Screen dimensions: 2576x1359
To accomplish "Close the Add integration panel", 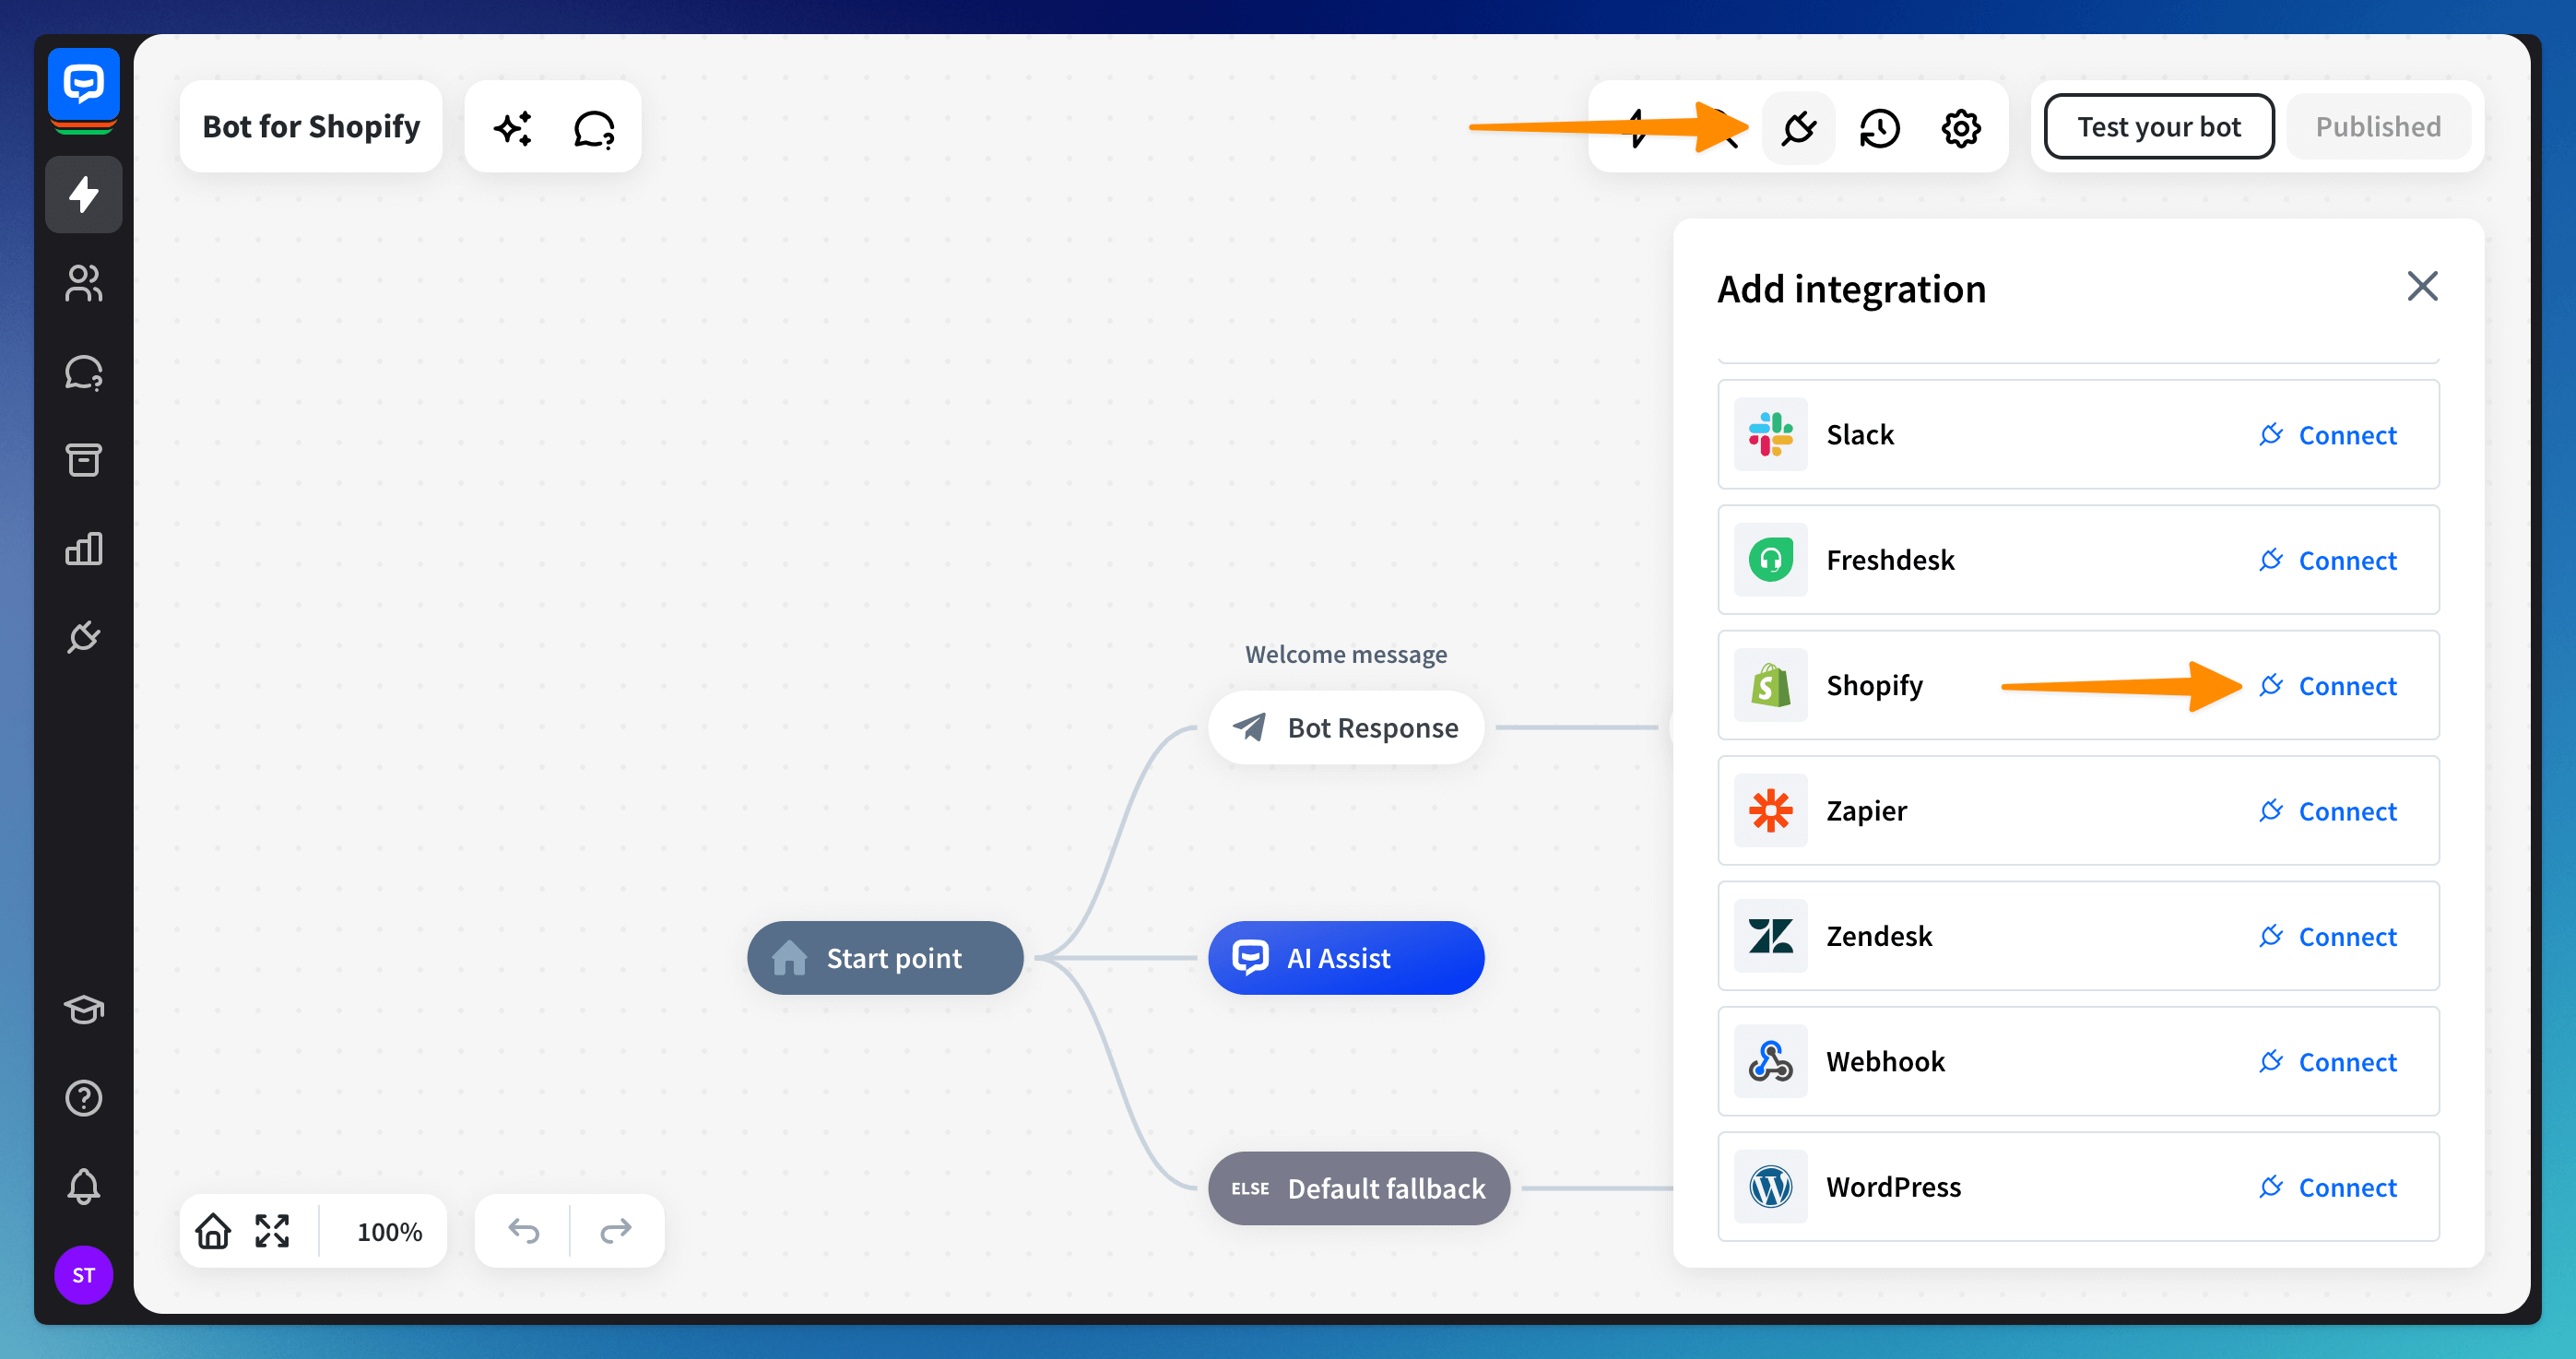I will pyautogui.click(x=2421, y=287).
